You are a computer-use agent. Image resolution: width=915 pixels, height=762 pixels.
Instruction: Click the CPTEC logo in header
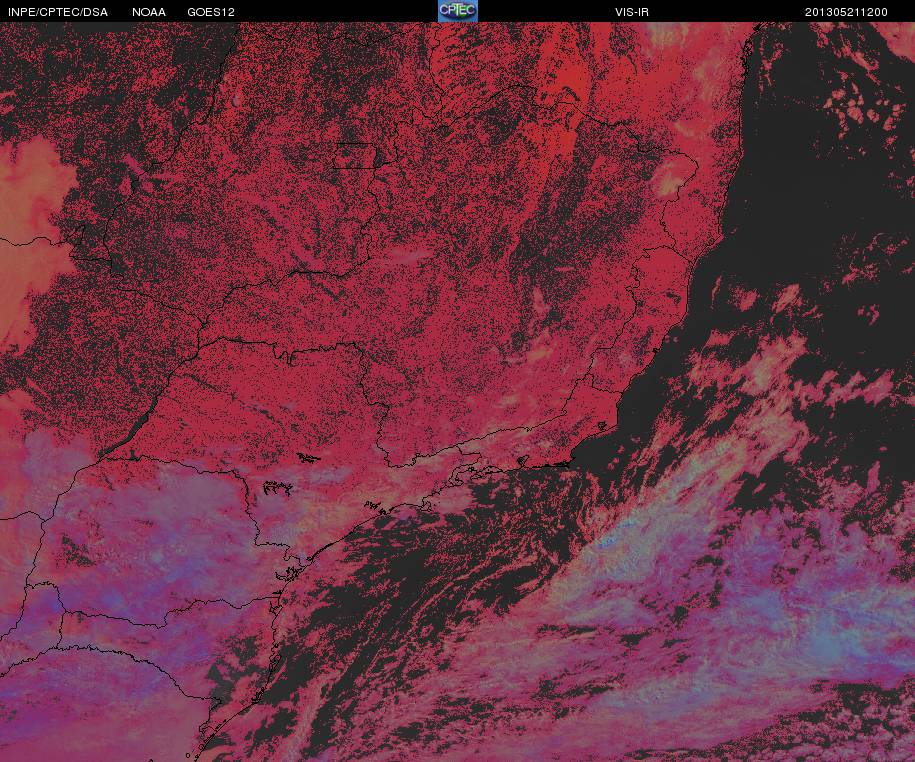pyautogui.click(x=458, y=11)
